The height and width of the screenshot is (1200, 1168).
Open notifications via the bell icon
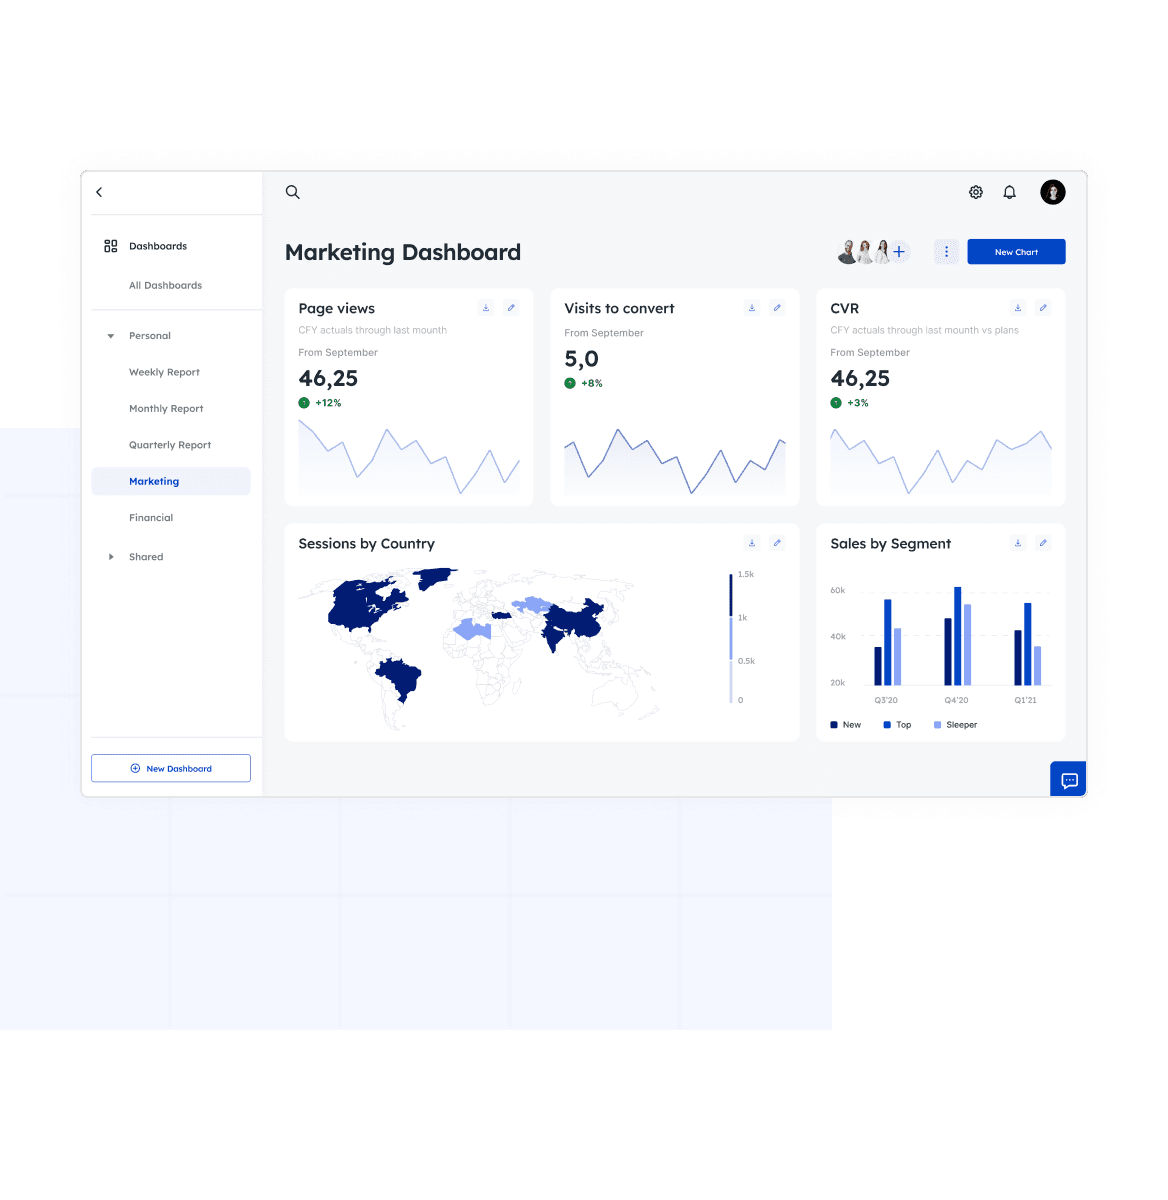1009,192
